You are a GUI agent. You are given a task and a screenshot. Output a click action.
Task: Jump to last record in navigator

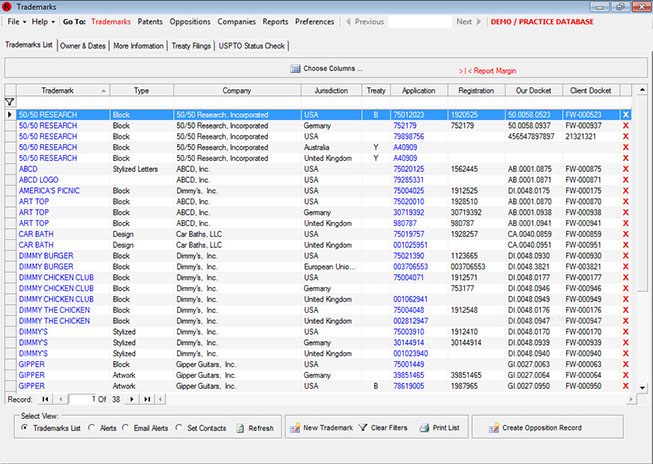[x=147, y=399]
